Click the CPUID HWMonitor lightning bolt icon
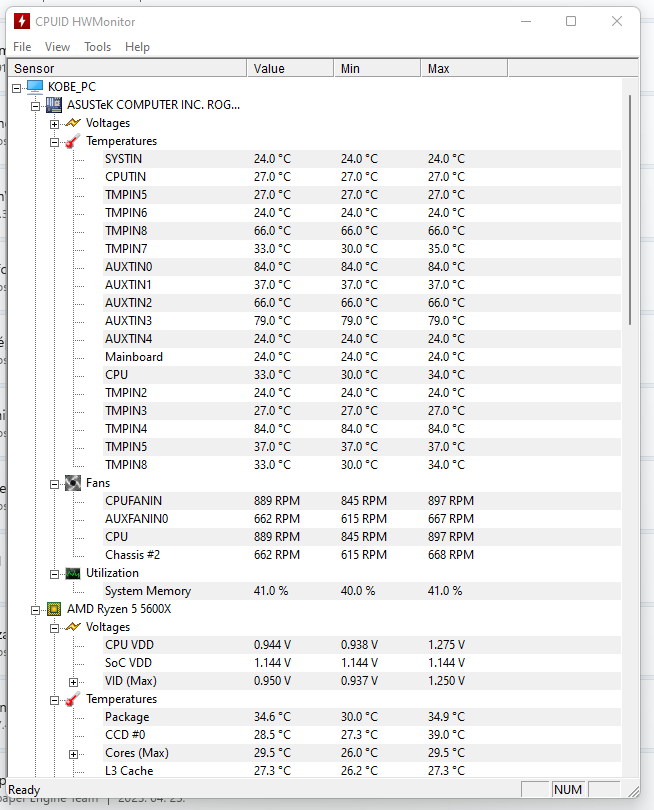The width and height of the screenshot is (654, 810). pos(22,21)
